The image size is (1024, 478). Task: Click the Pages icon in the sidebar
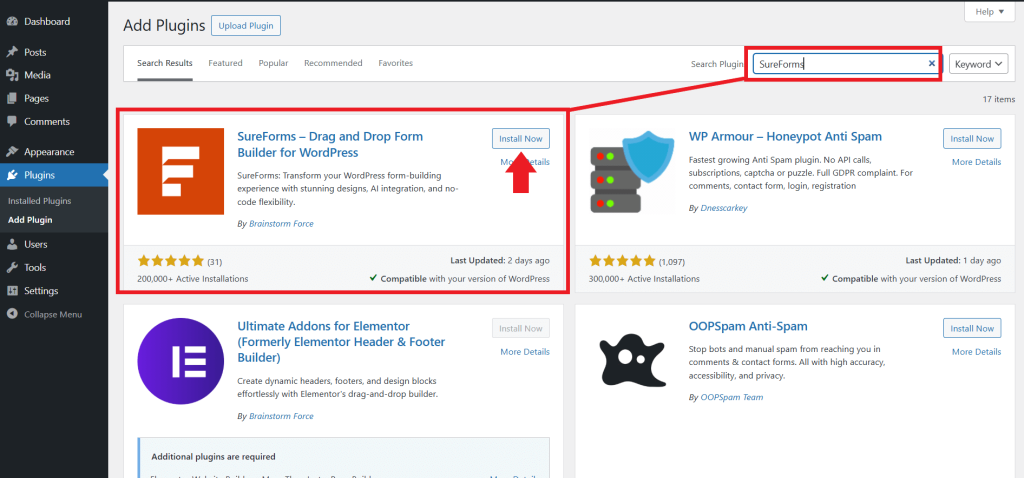pos(12,99)
